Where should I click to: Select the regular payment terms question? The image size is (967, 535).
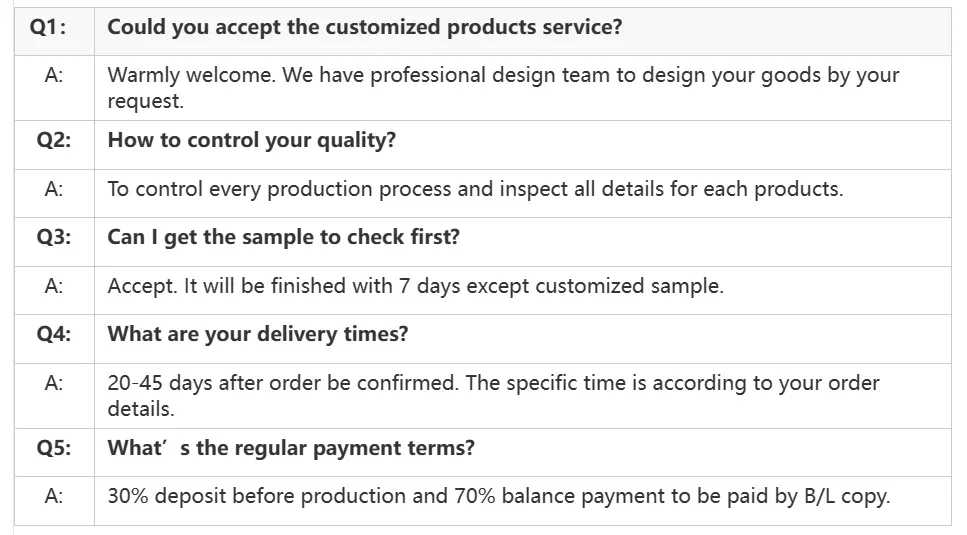click(291, 448)
